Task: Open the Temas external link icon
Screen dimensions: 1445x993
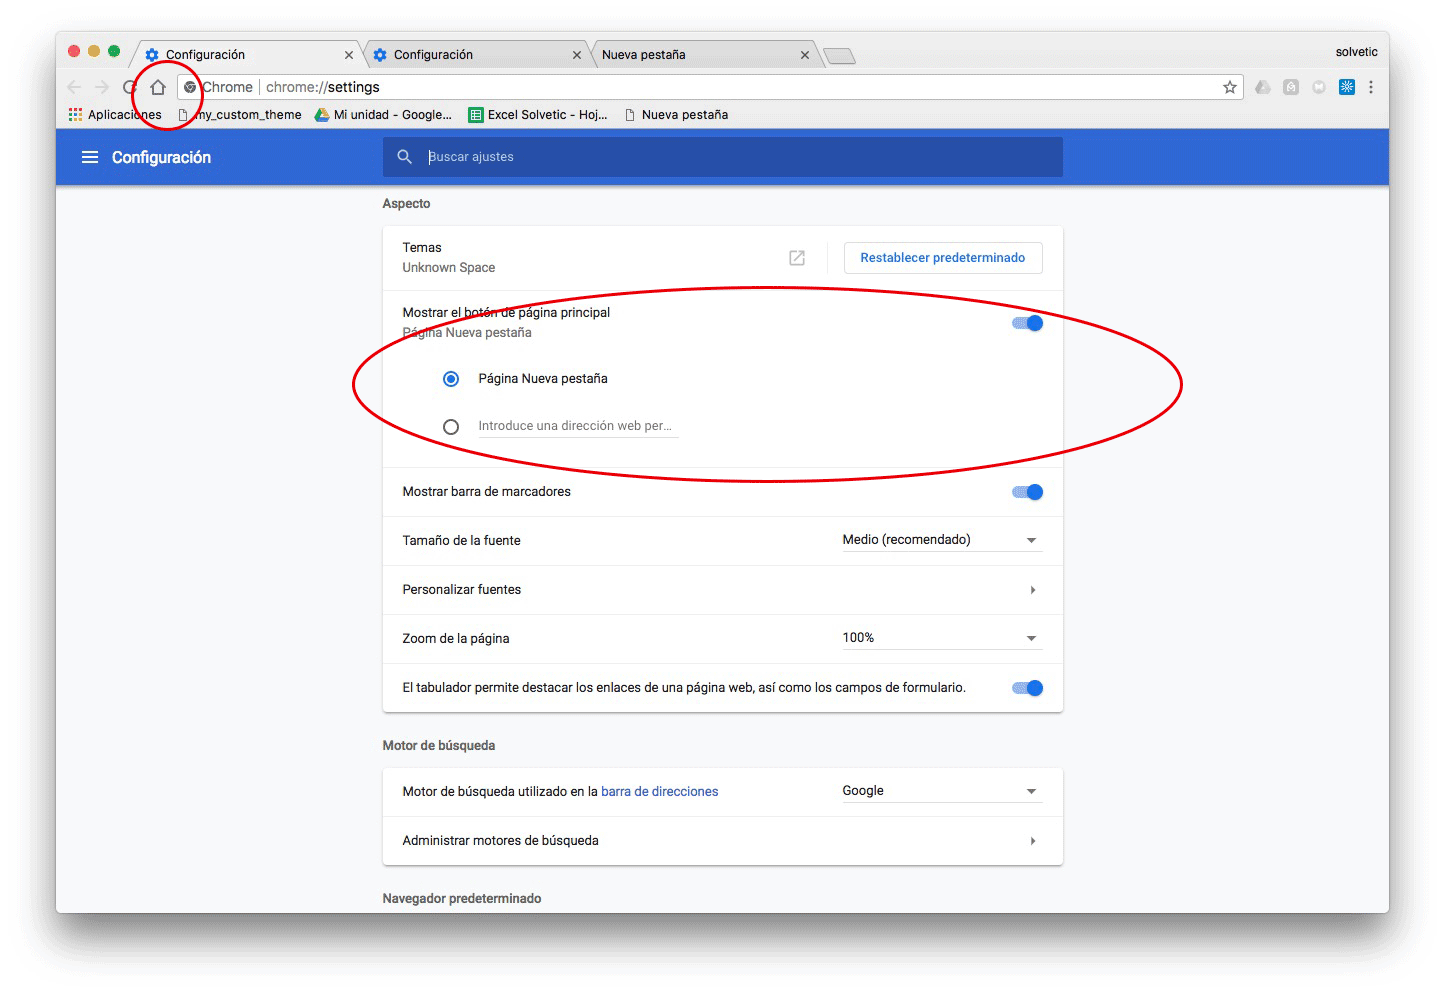Action: coord(796,258)
